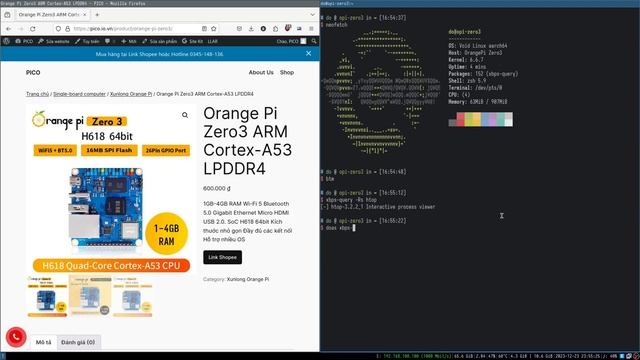The width and height of the screenshot is (640, 360).
Task: Bookmark this page with the star
Action: [213, 29]
